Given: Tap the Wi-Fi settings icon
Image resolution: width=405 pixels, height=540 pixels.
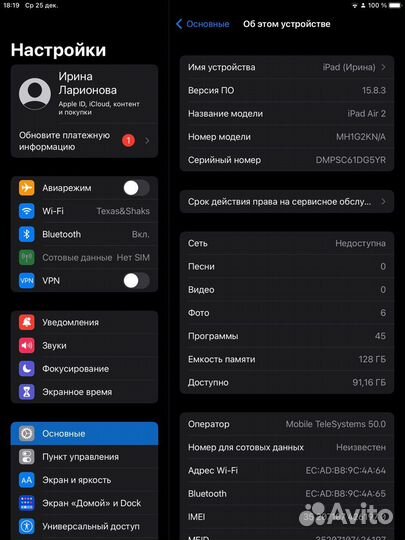Looking at the screenshot, I should click(x=27, y=211).
